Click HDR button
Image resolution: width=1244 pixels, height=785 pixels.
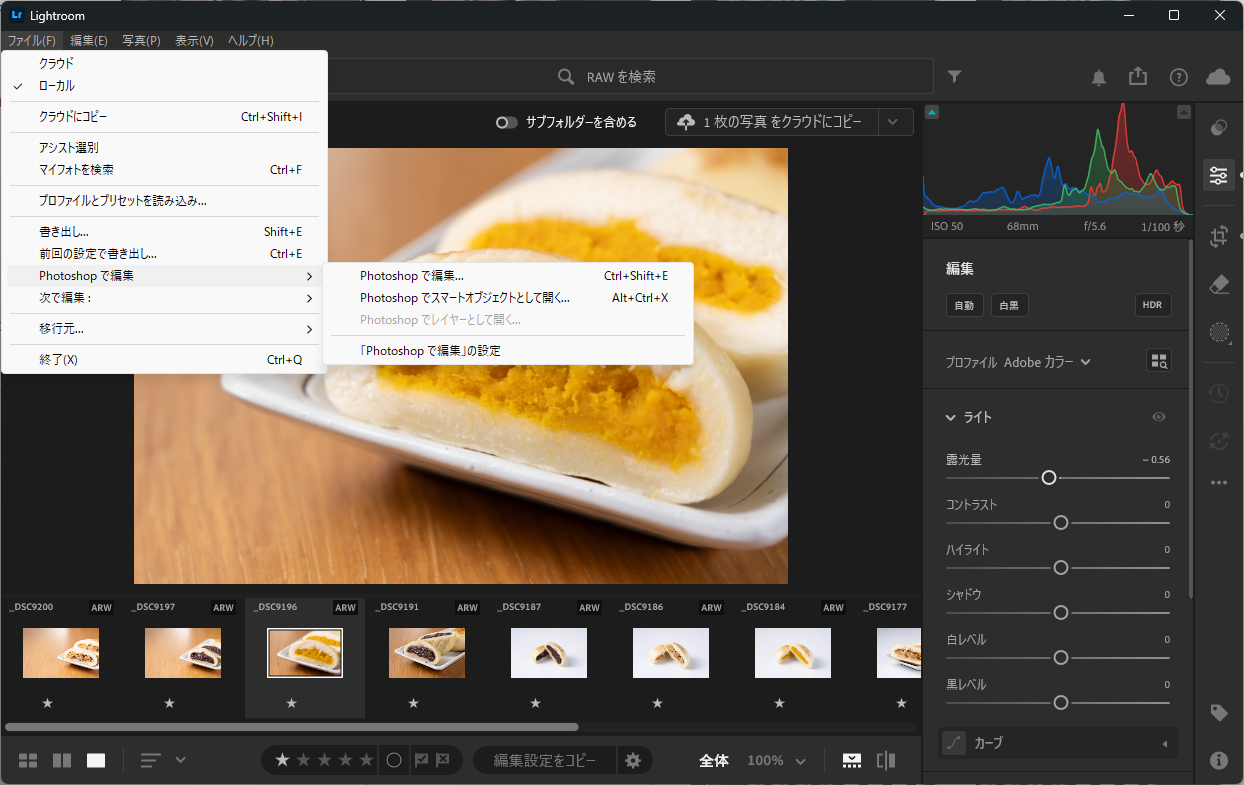1153,306
